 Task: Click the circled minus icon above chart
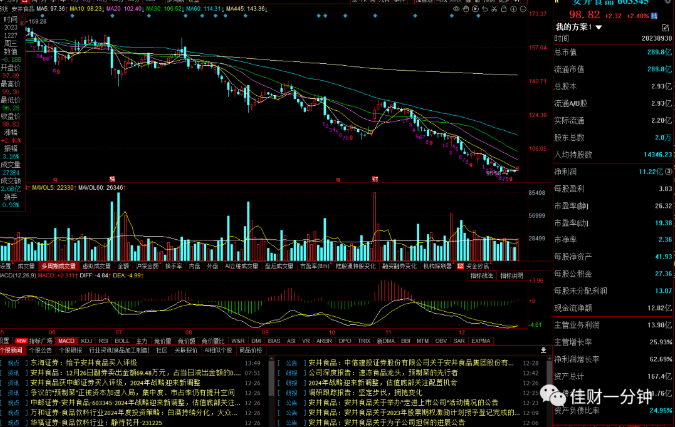[523, 9]
